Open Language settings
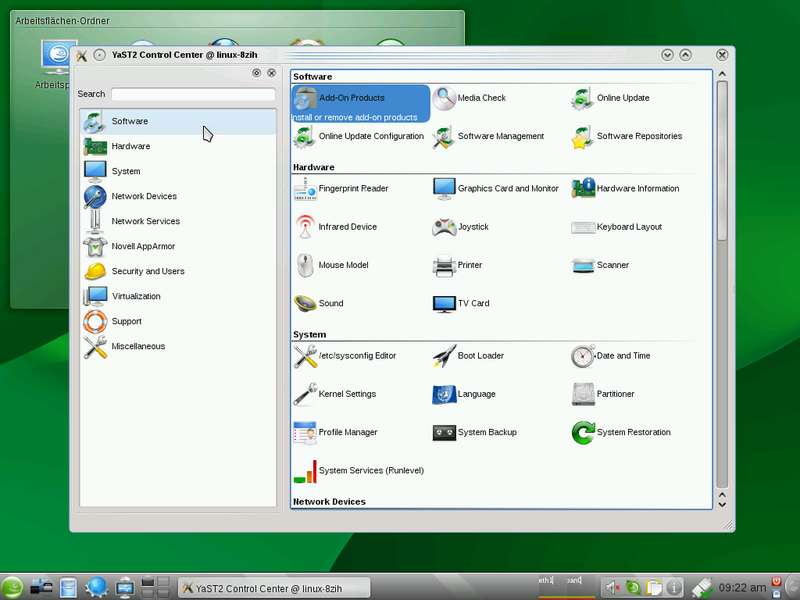 tap(464, 394)
